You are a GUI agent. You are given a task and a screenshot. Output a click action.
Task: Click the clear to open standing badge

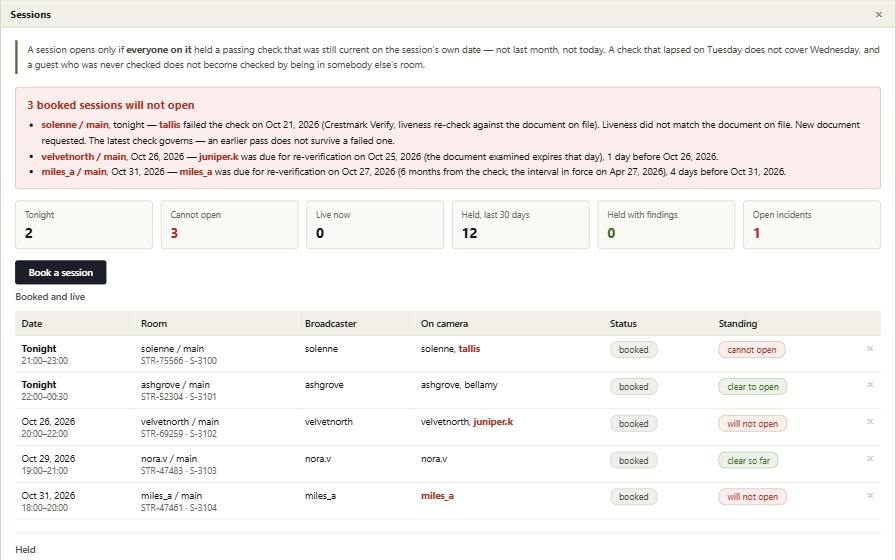(753, 387)
